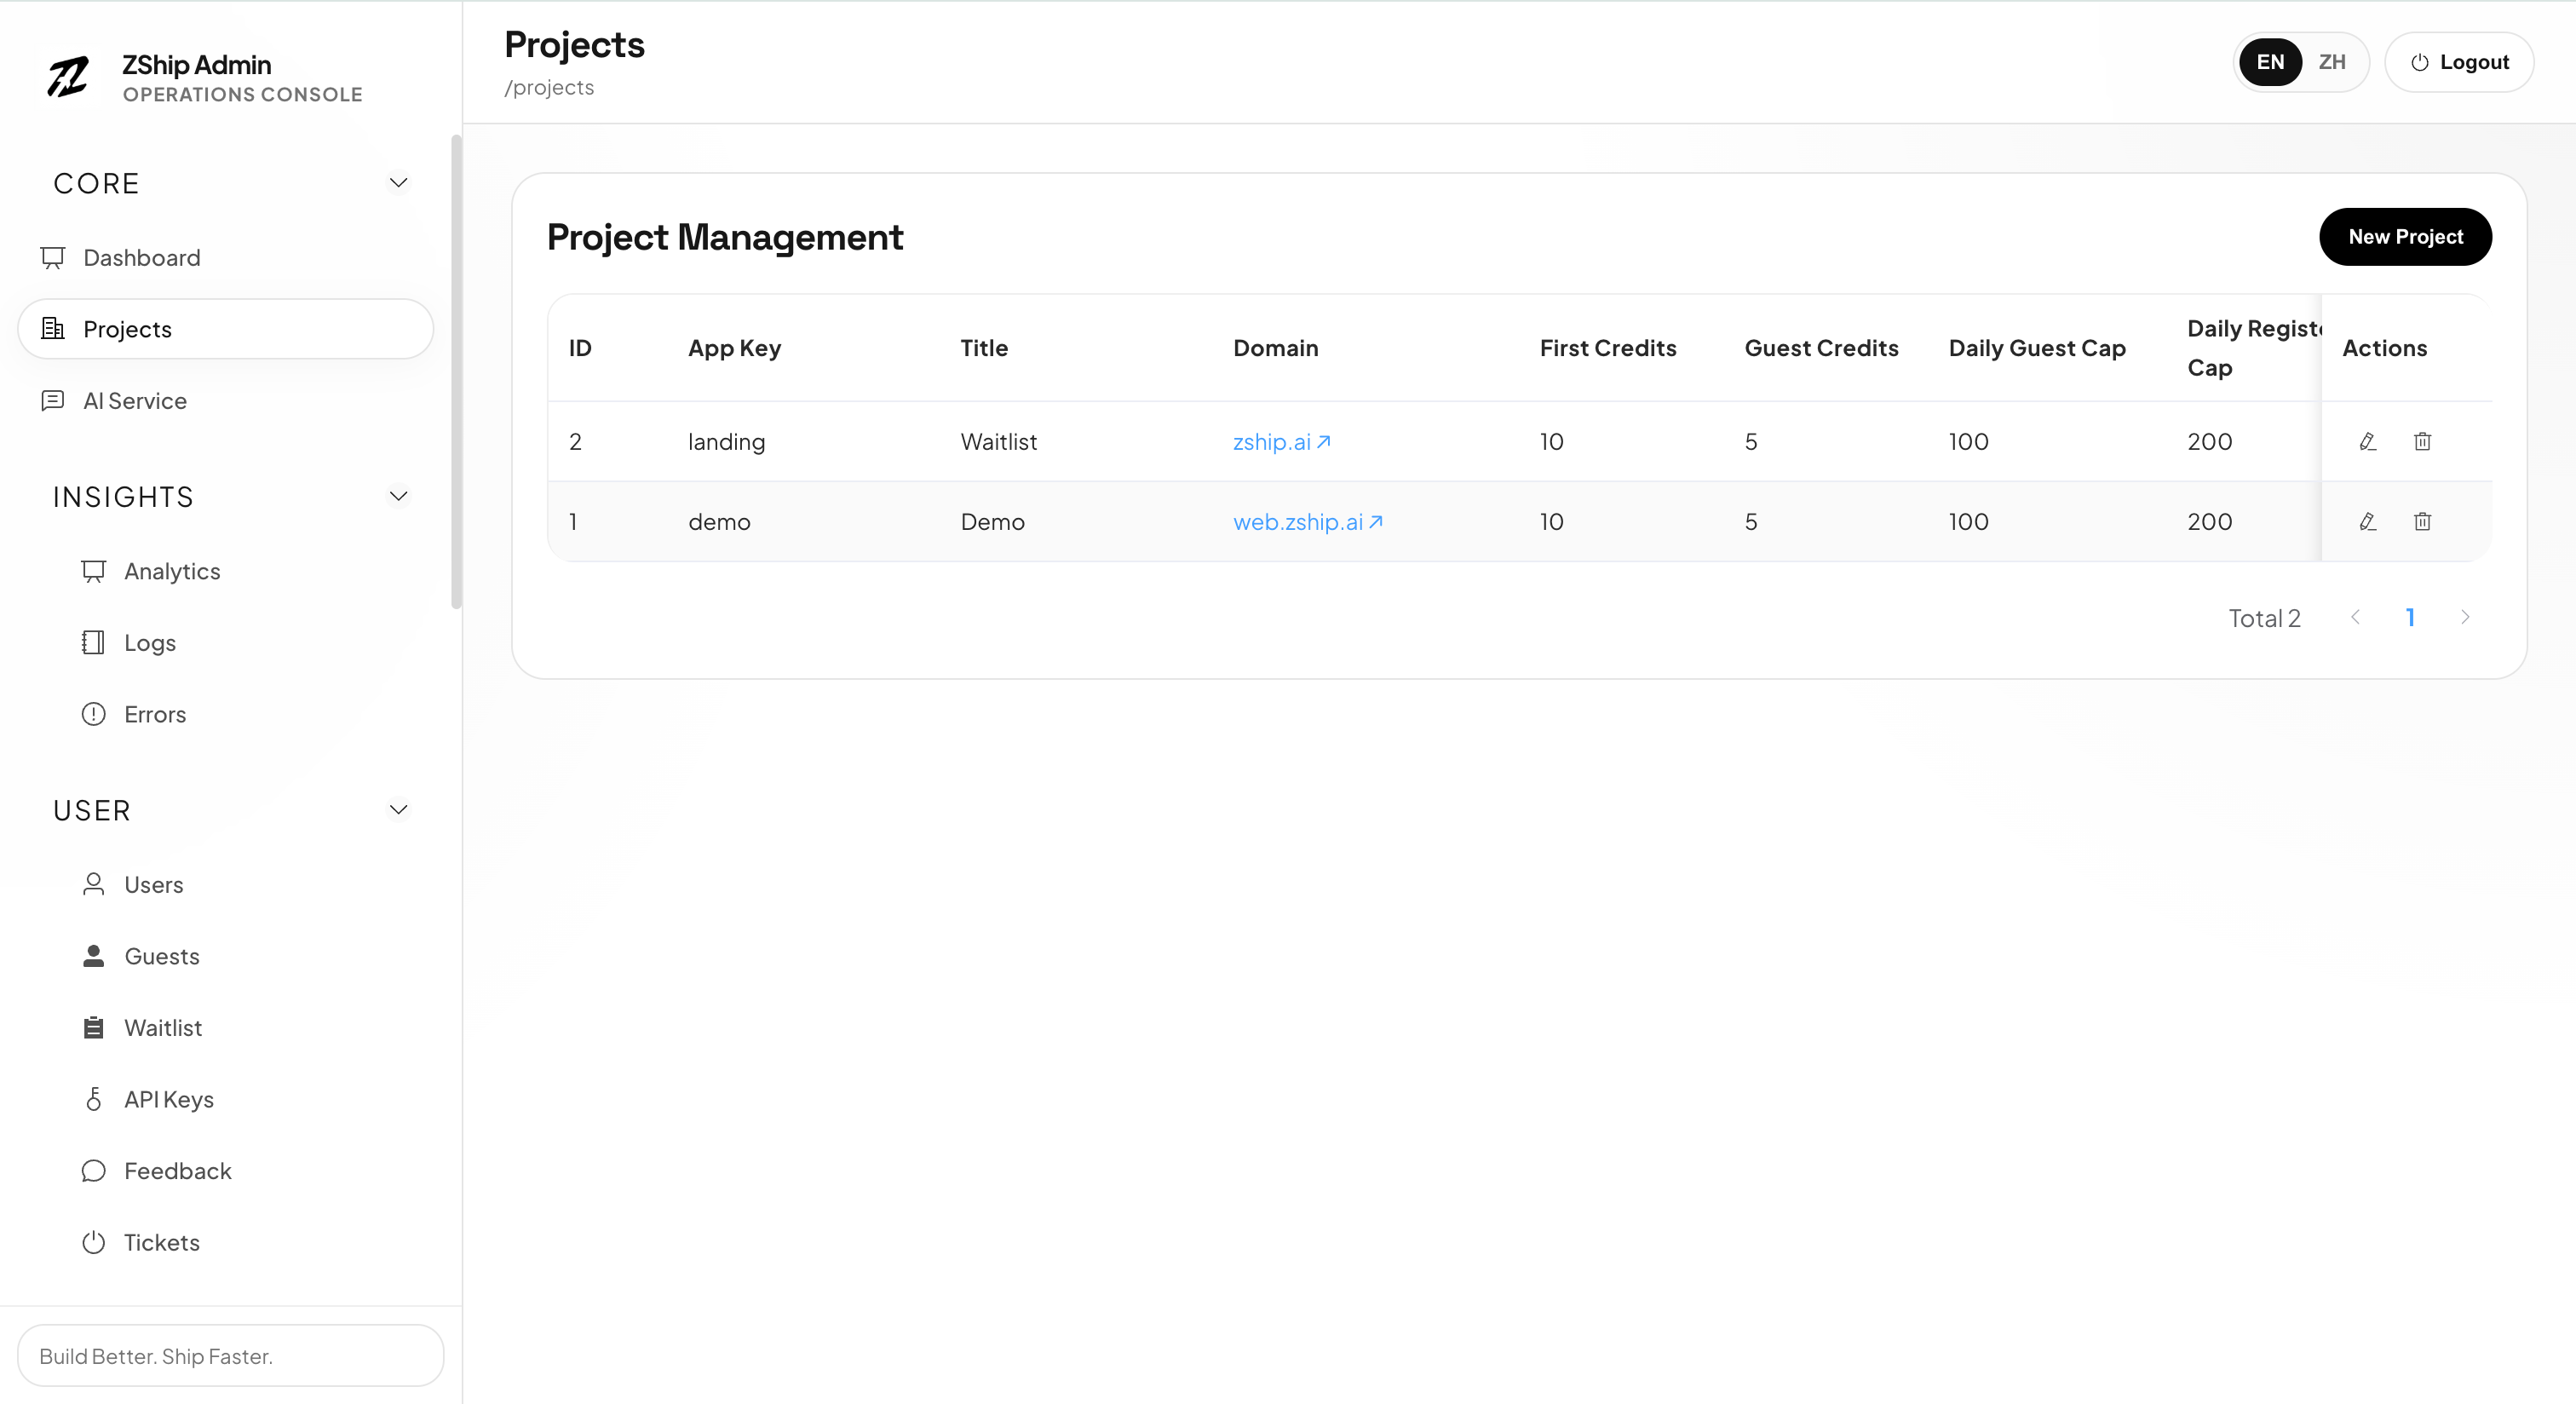Select the API Keys key icon
This screenshot has height=1404, width=2576.
coord(93,1098)
